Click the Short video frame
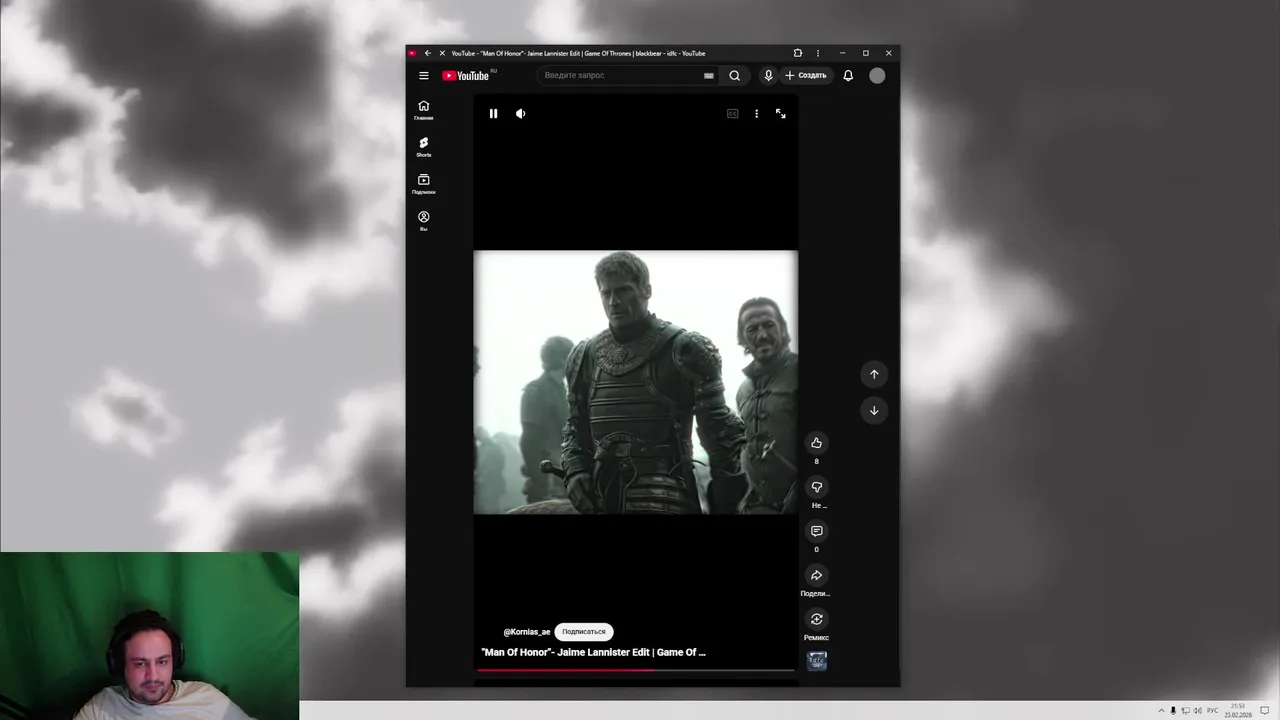 (x=636, y=382)
